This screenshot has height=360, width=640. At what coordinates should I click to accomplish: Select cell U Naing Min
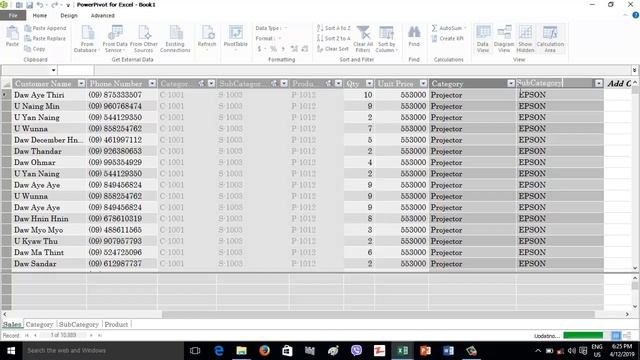(x=49, y=106)
